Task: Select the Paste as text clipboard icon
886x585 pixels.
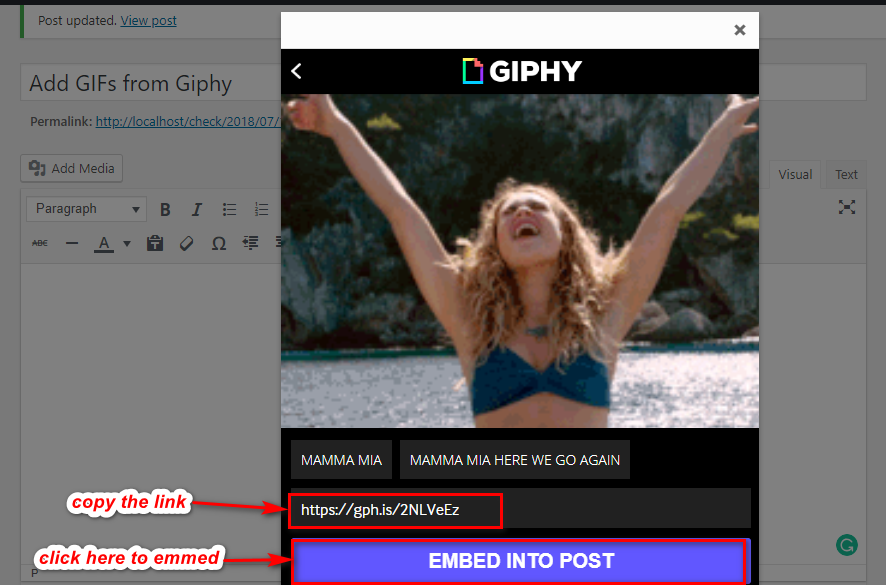Action: (x=155, y=243)
